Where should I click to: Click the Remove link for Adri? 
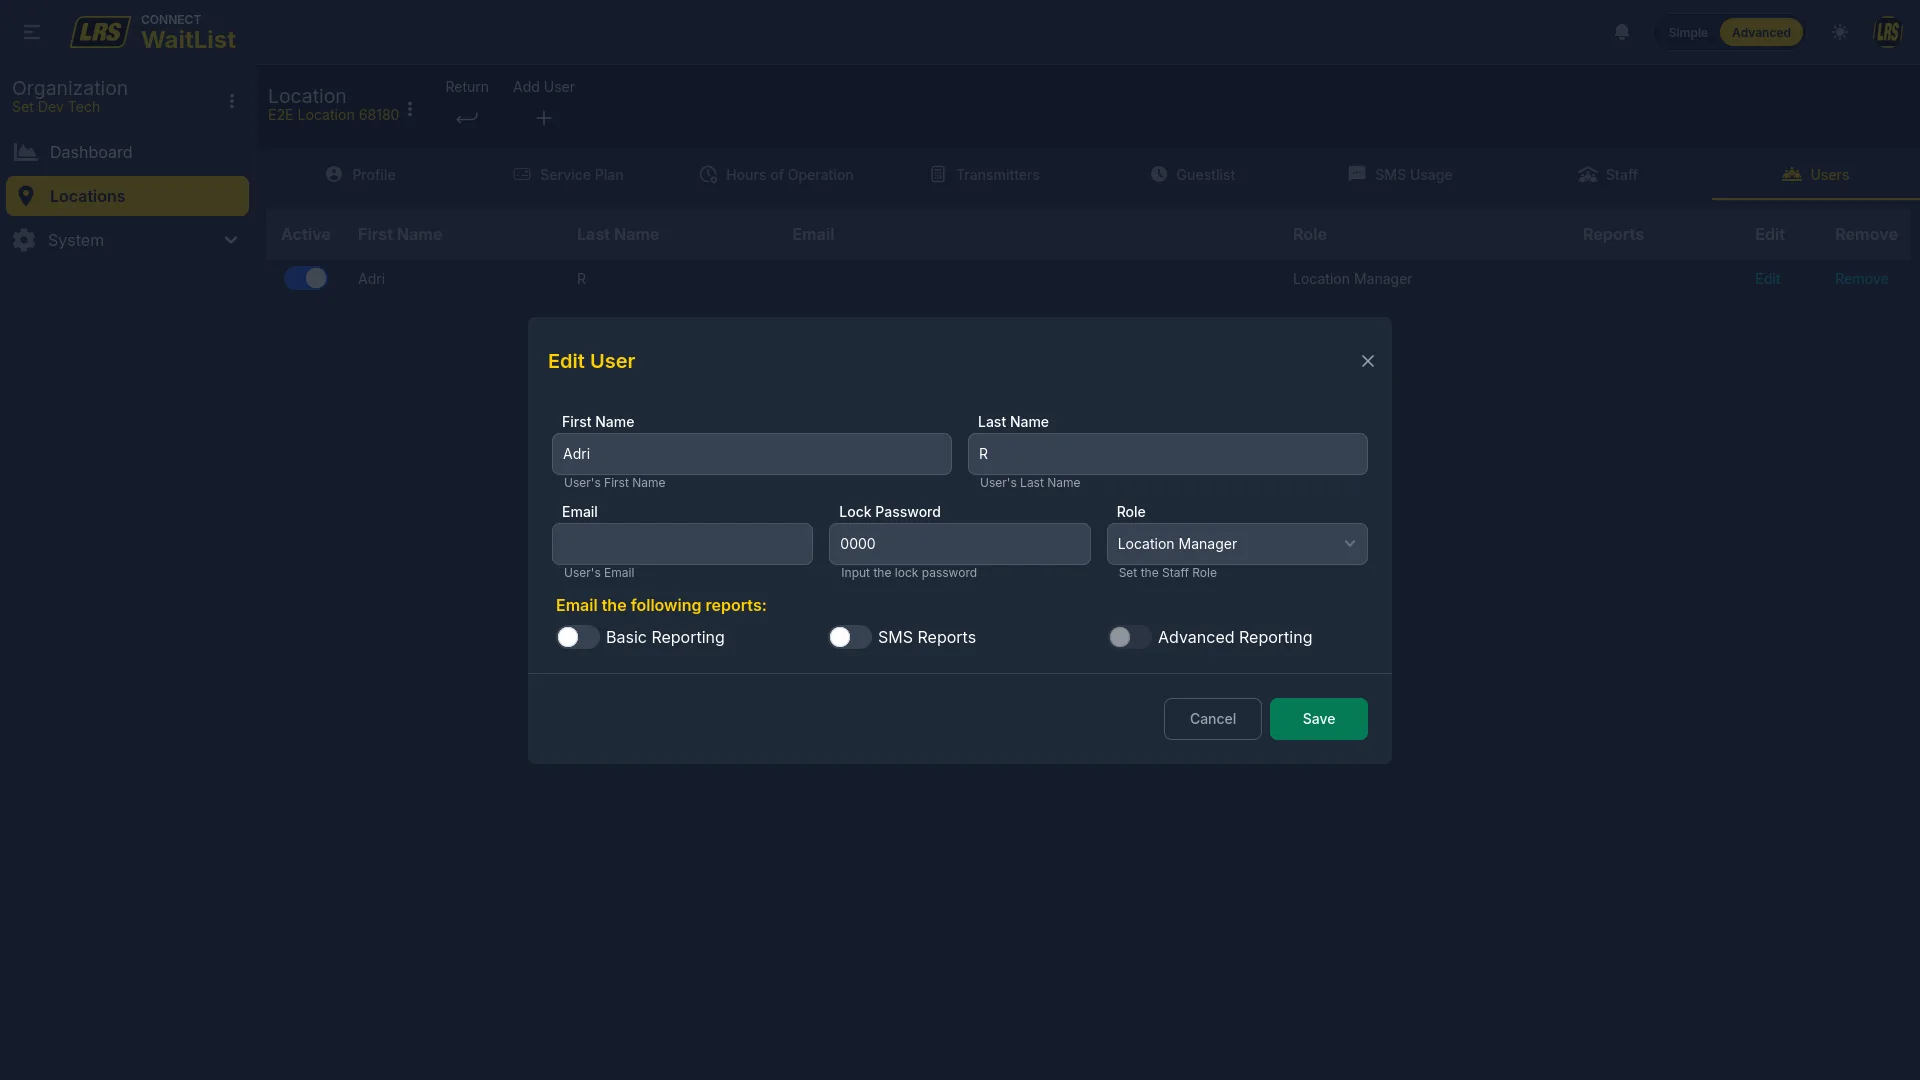pos(1861,279)
